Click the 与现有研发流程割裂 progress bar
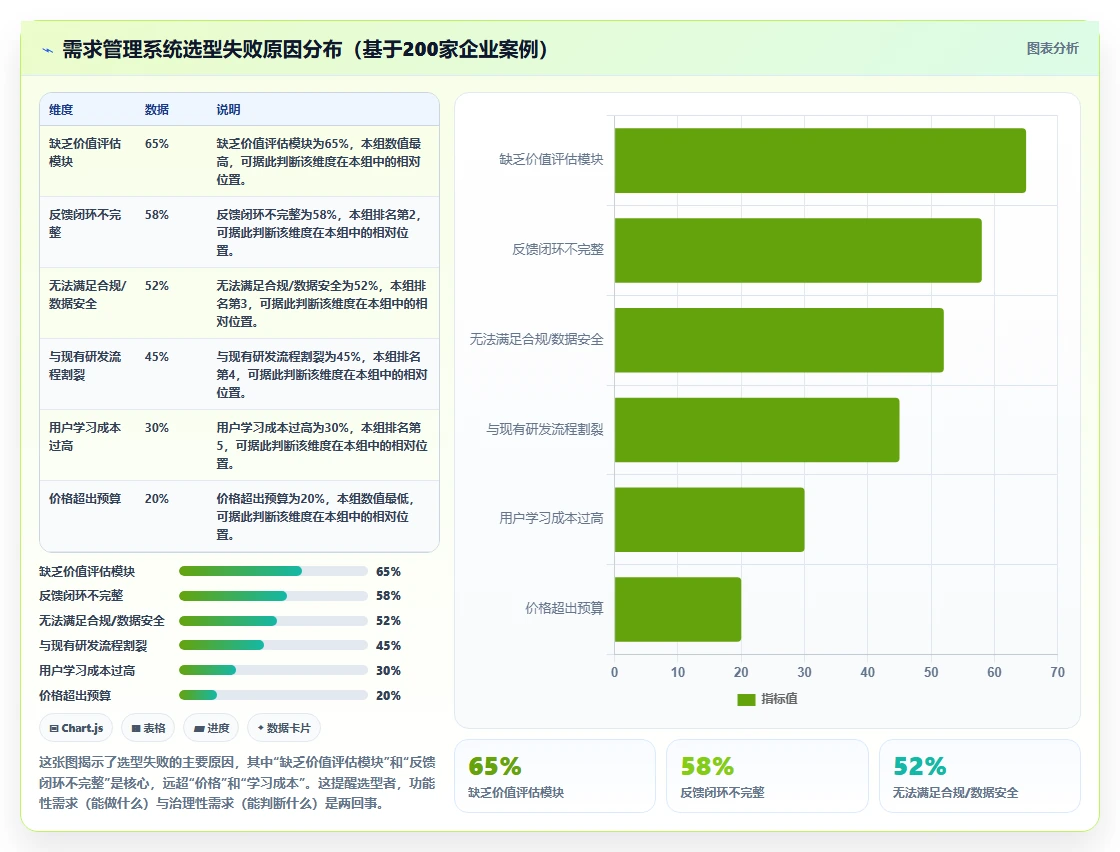The width and height of the screenshot is (1120, 852). (273, 646)
